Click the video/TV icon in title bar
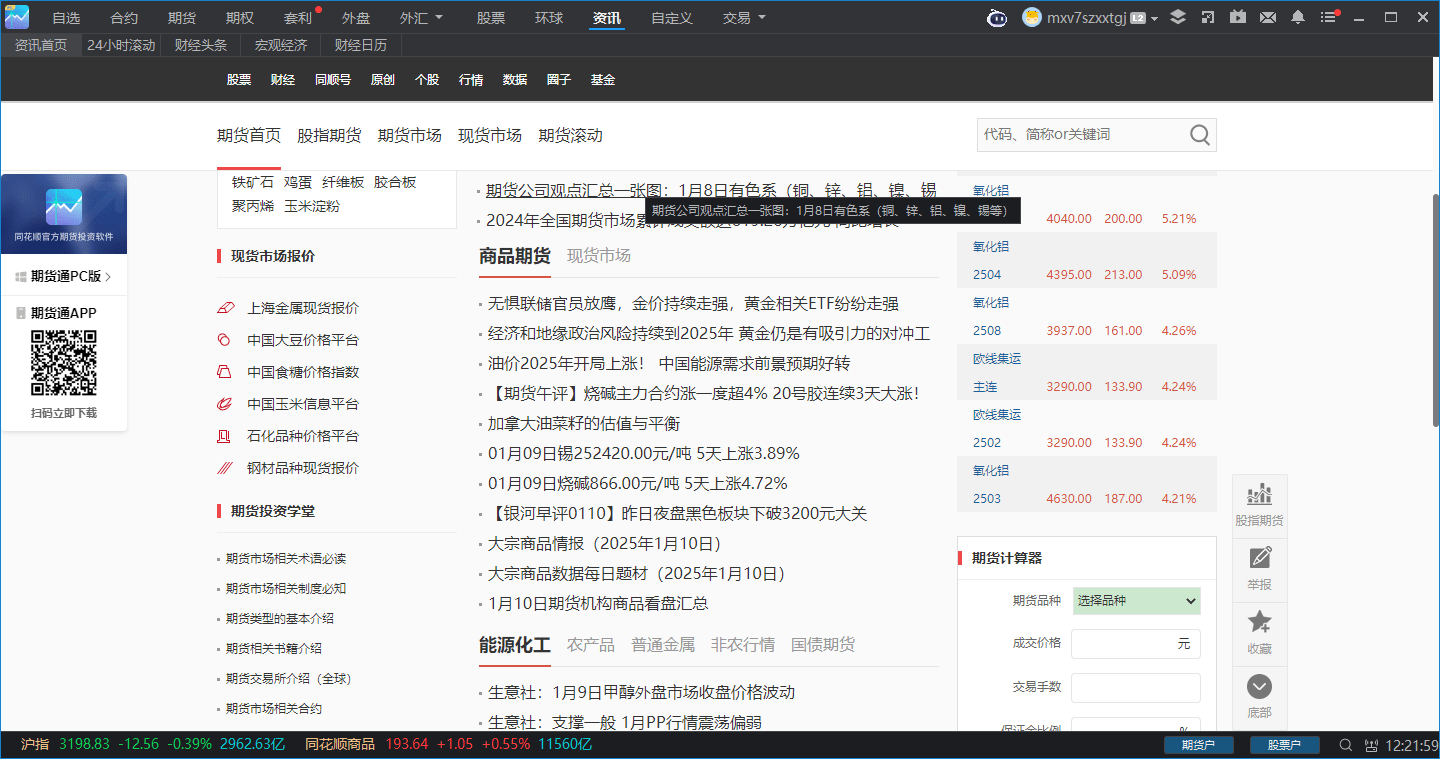1440x759 pixels. click(x=1238, y=17)
